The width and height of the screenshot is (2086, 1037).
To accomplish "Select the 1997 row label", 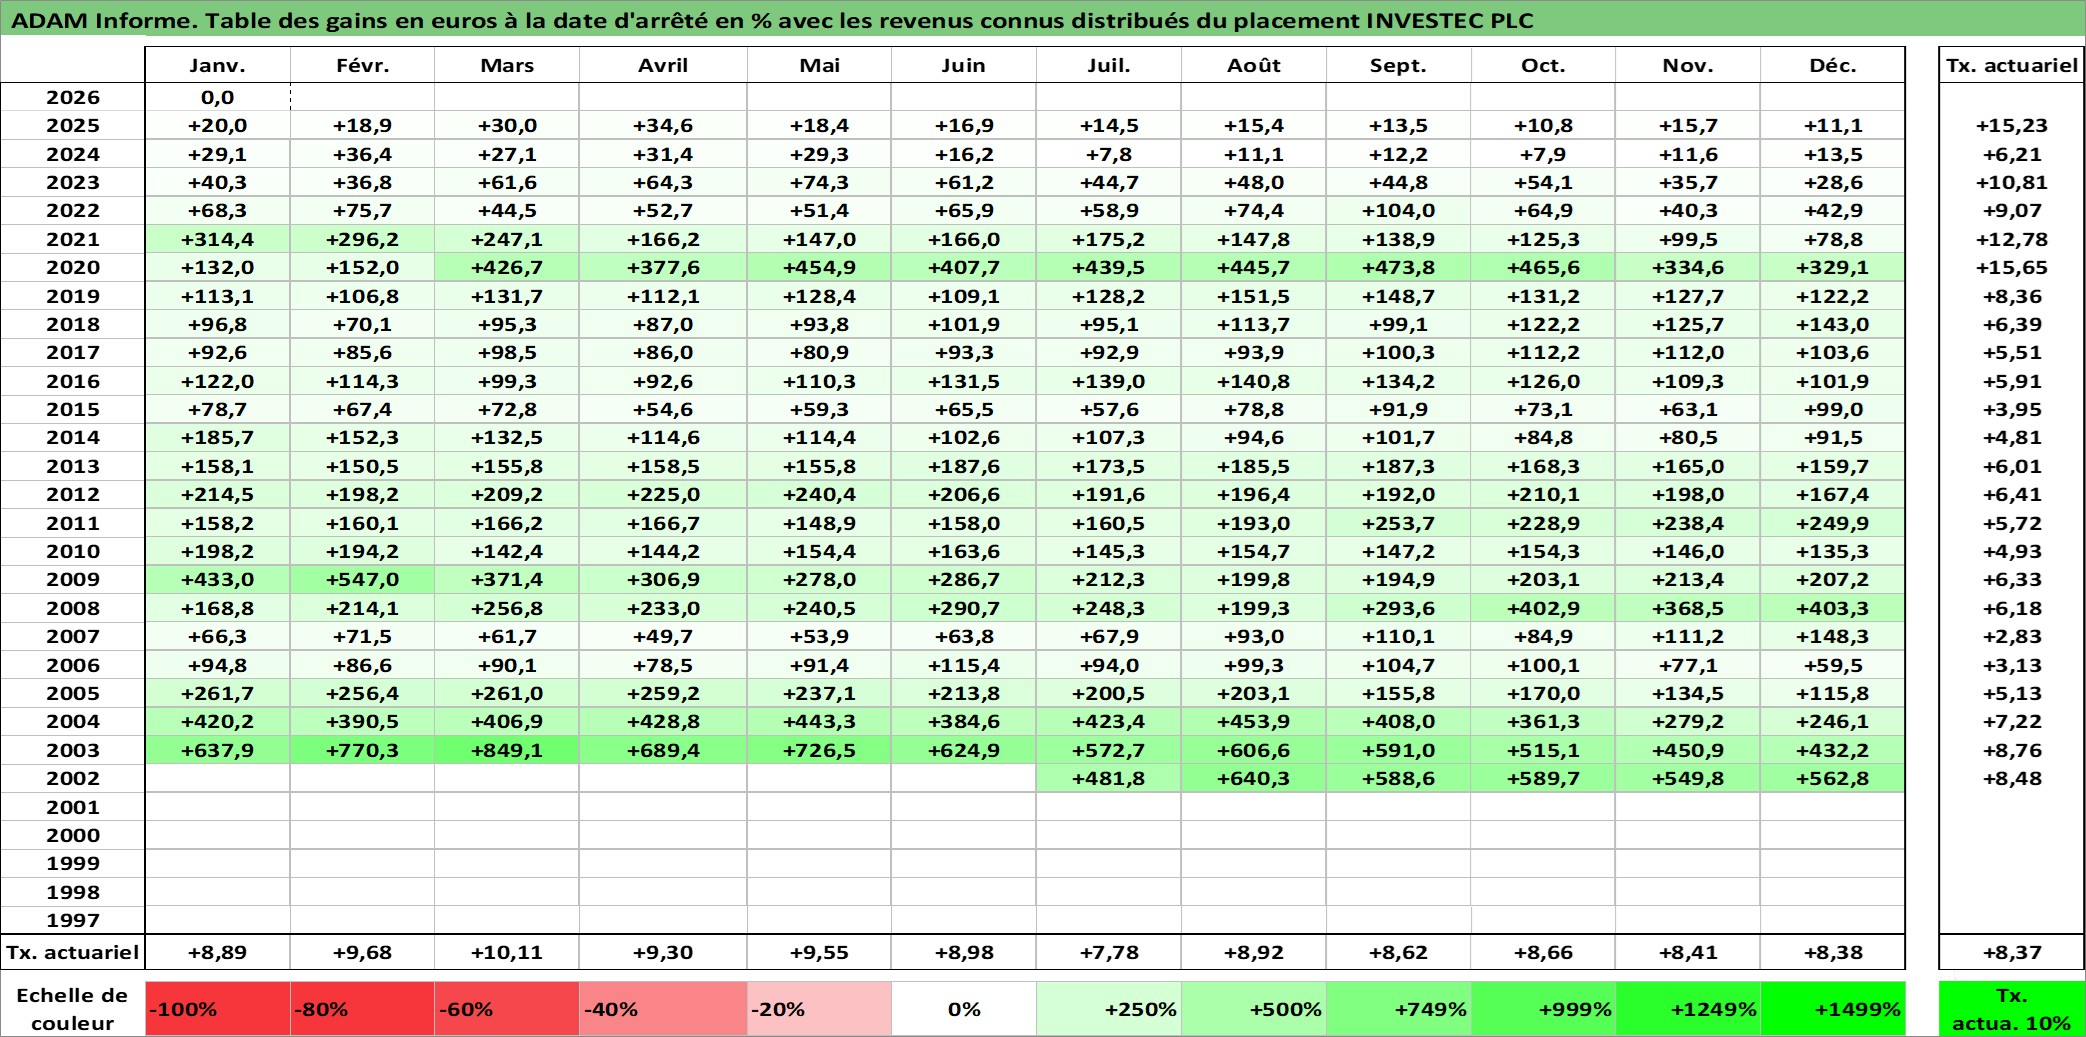I will point(73,920).
